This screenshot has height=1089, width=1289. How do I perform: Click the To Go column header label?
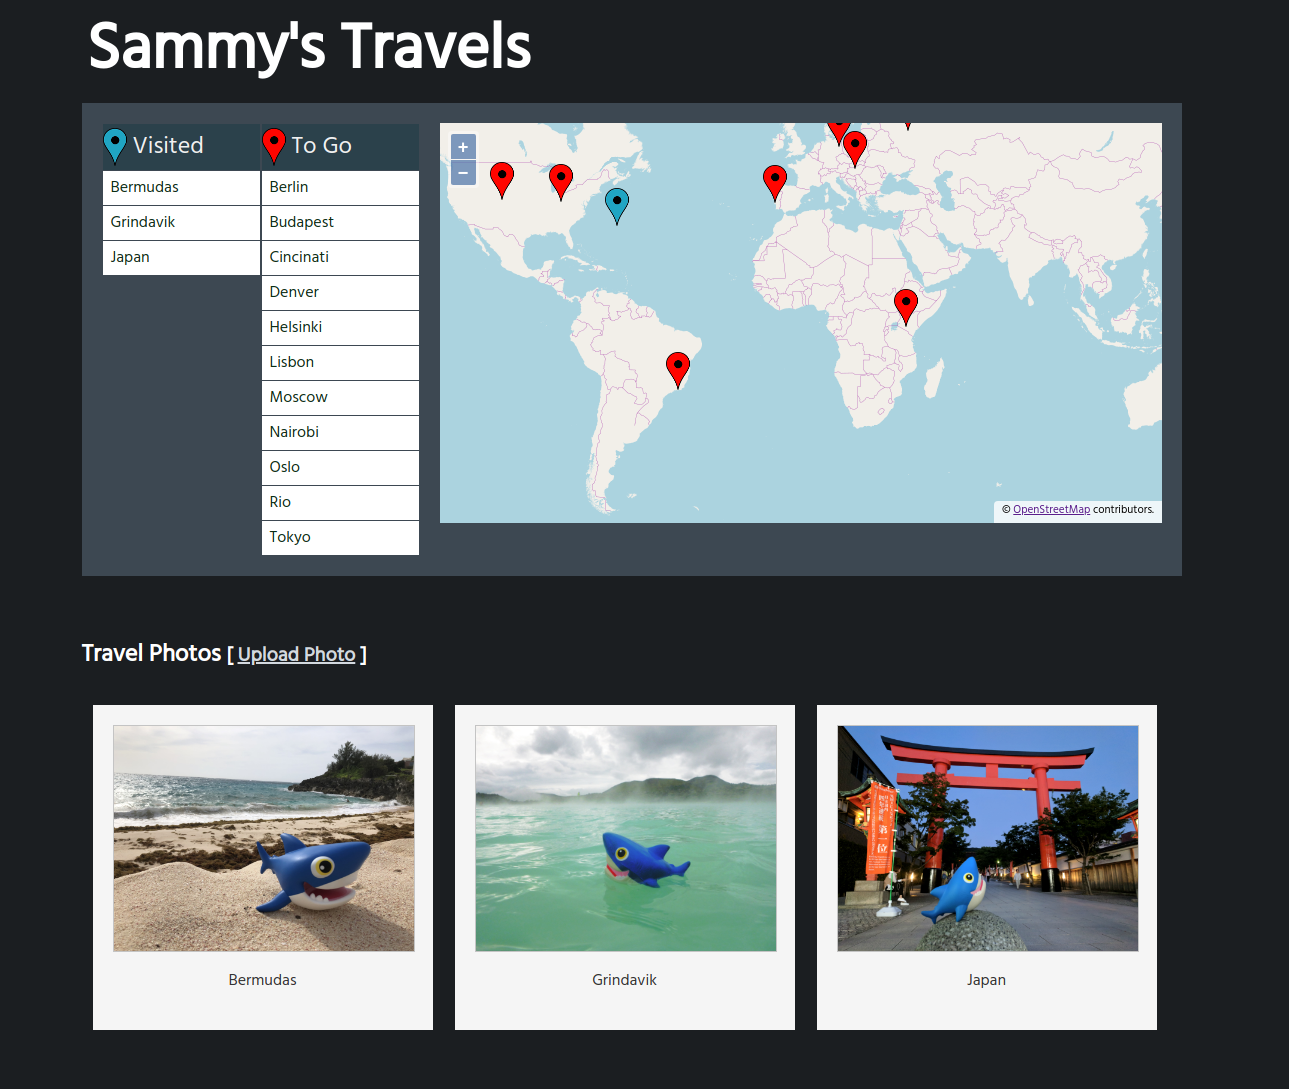click(322, 146)
